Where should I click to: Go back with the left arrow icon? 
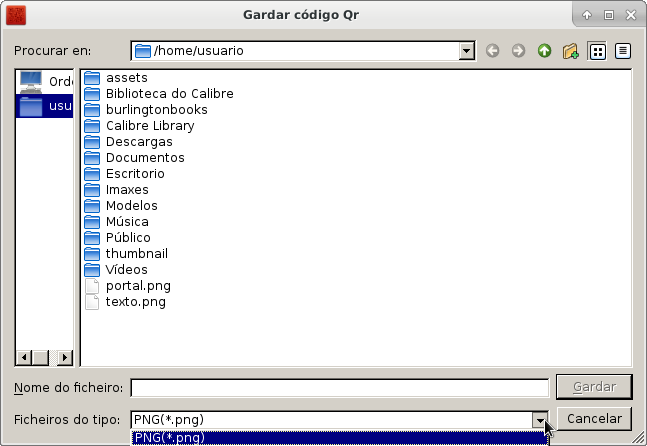tap(492, 51)
